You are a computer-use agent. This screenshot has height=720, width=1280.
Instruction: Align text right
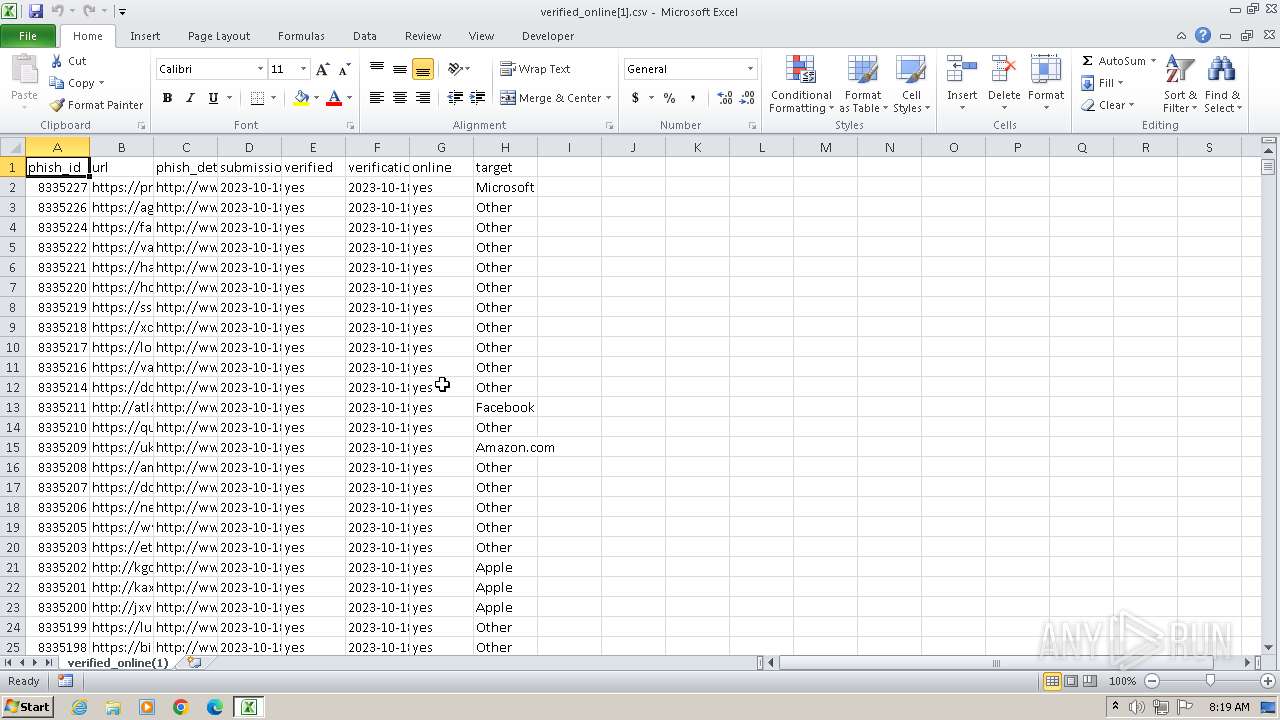423,98
